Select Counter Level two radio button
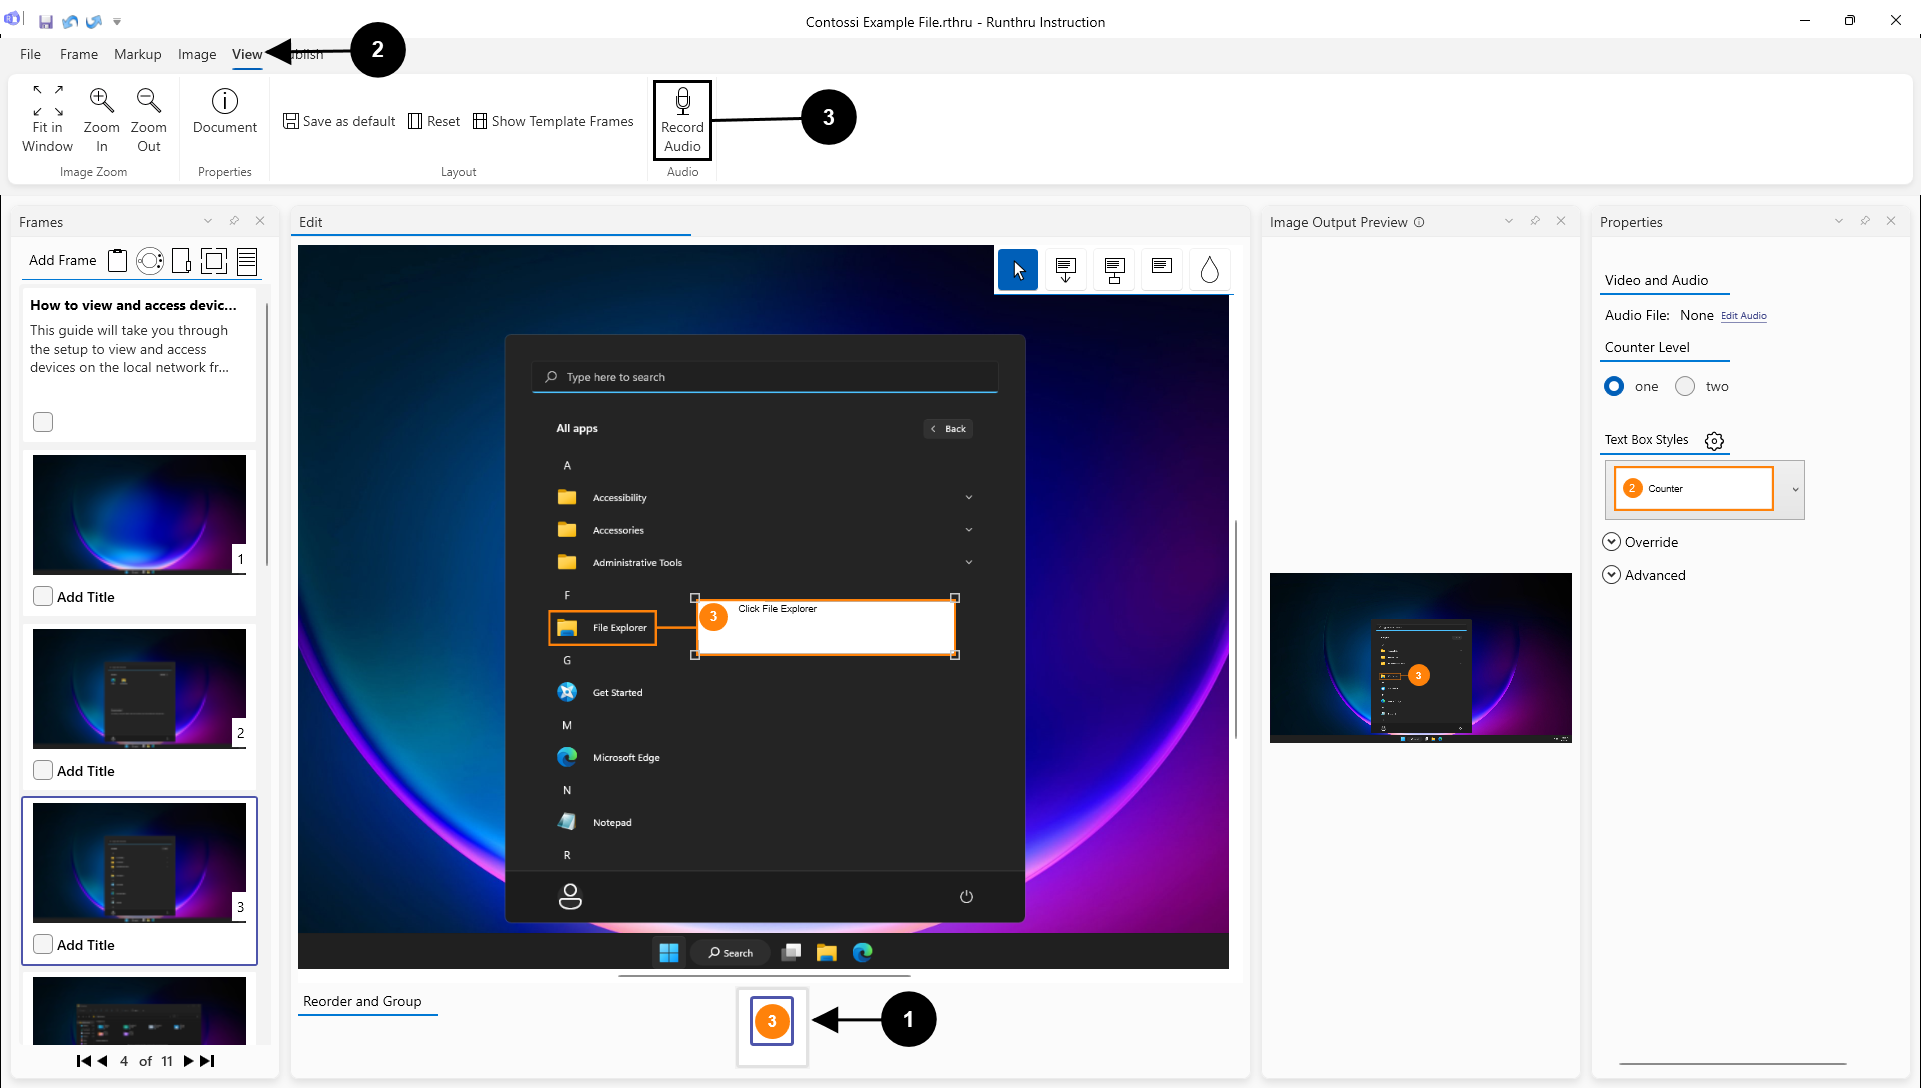 pos(1685,387)
